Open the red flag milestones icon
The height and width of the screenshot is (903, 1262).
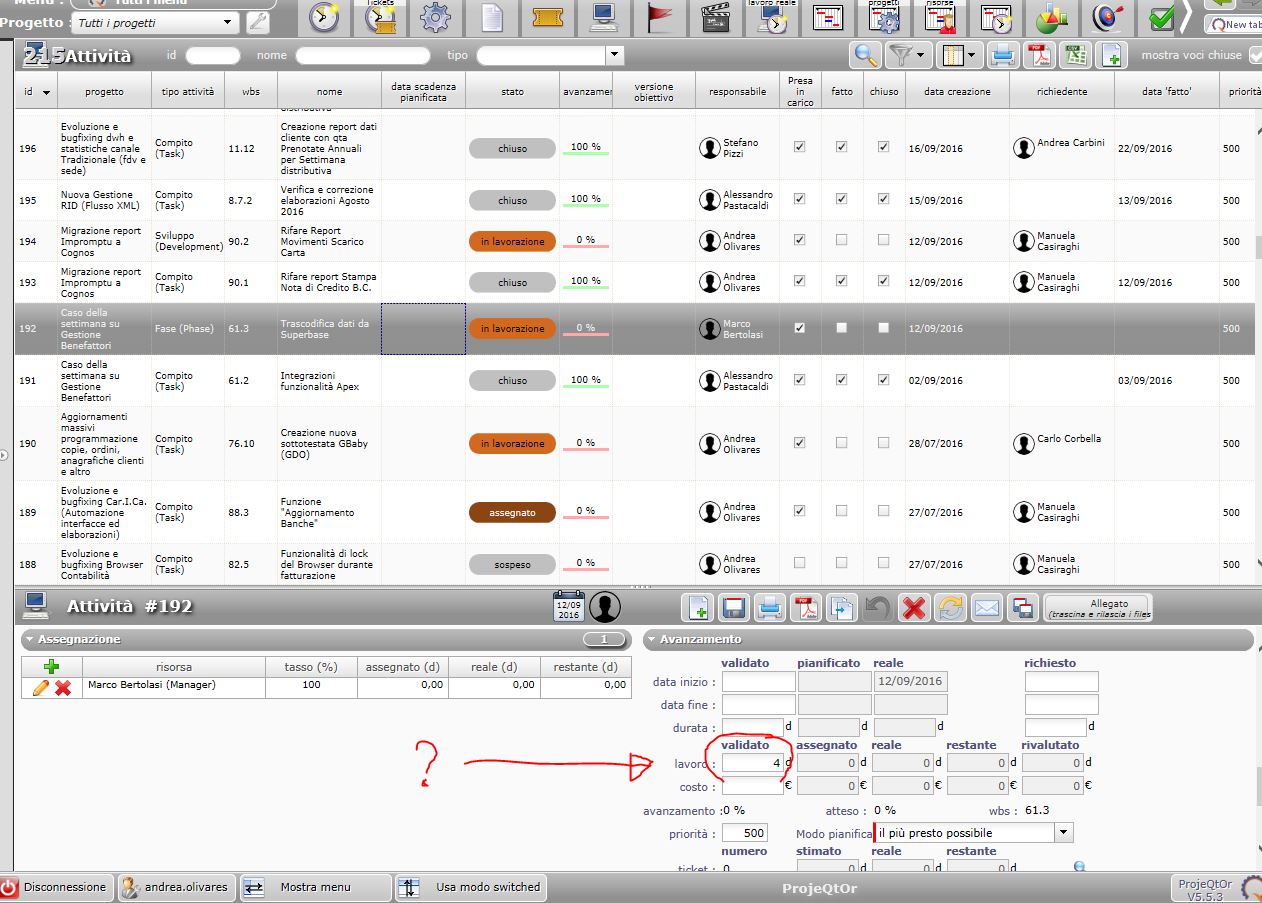[x=660, y=18]
